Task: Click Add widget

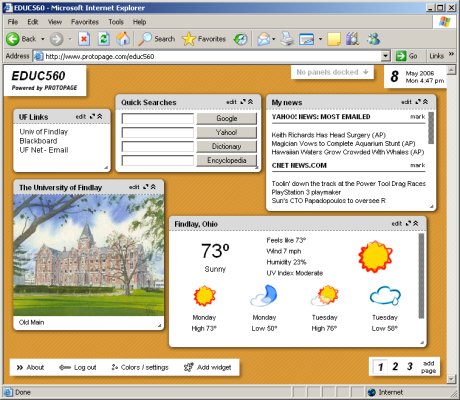Action: 207,367
